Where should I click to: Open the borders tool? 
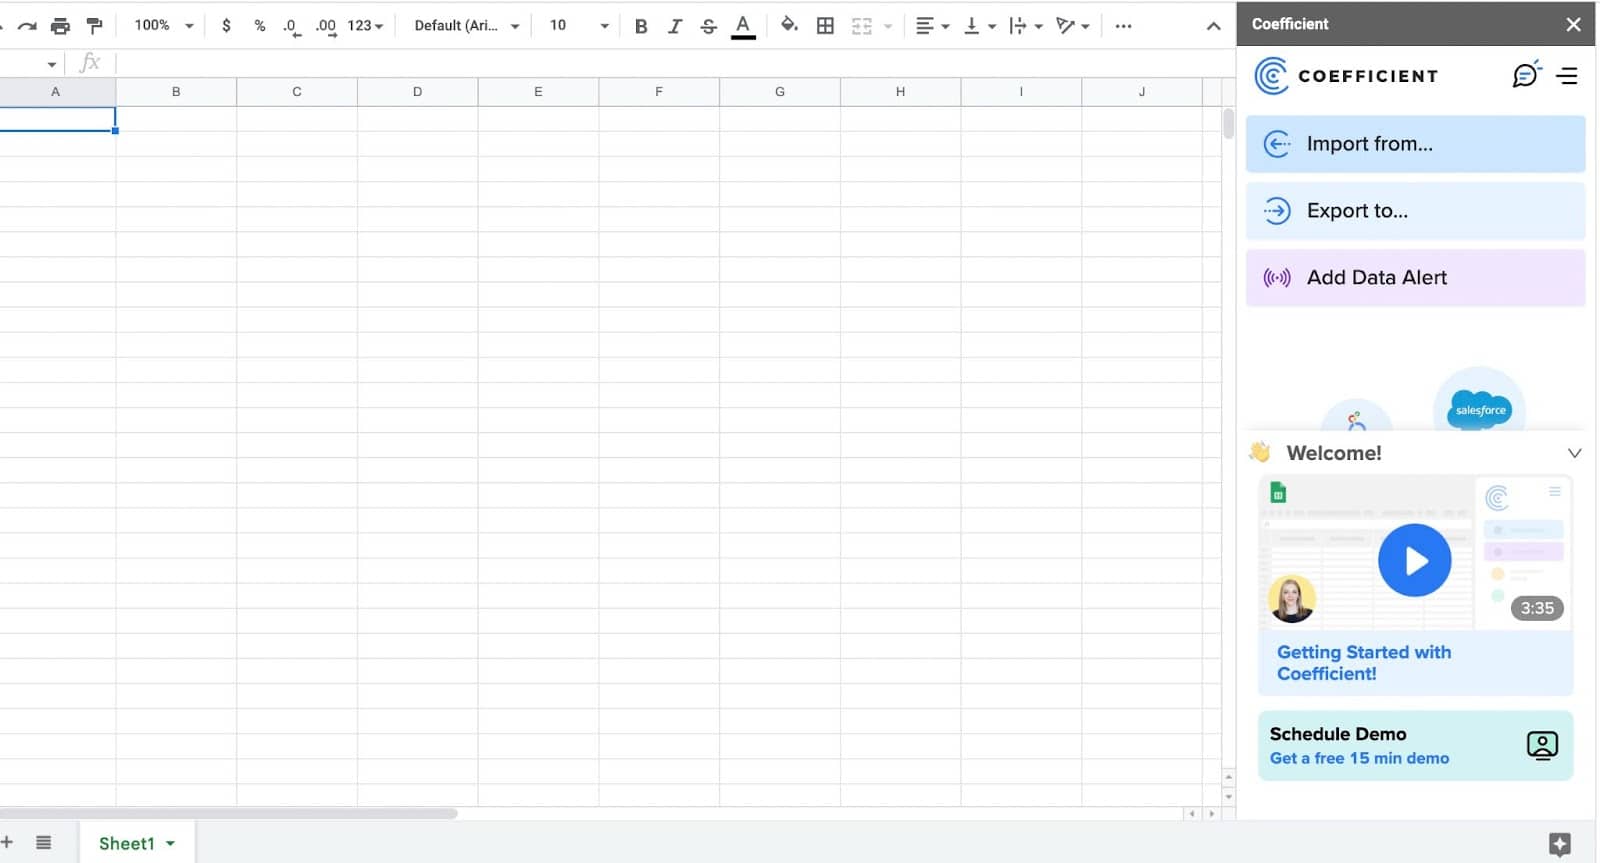(825, 26)
